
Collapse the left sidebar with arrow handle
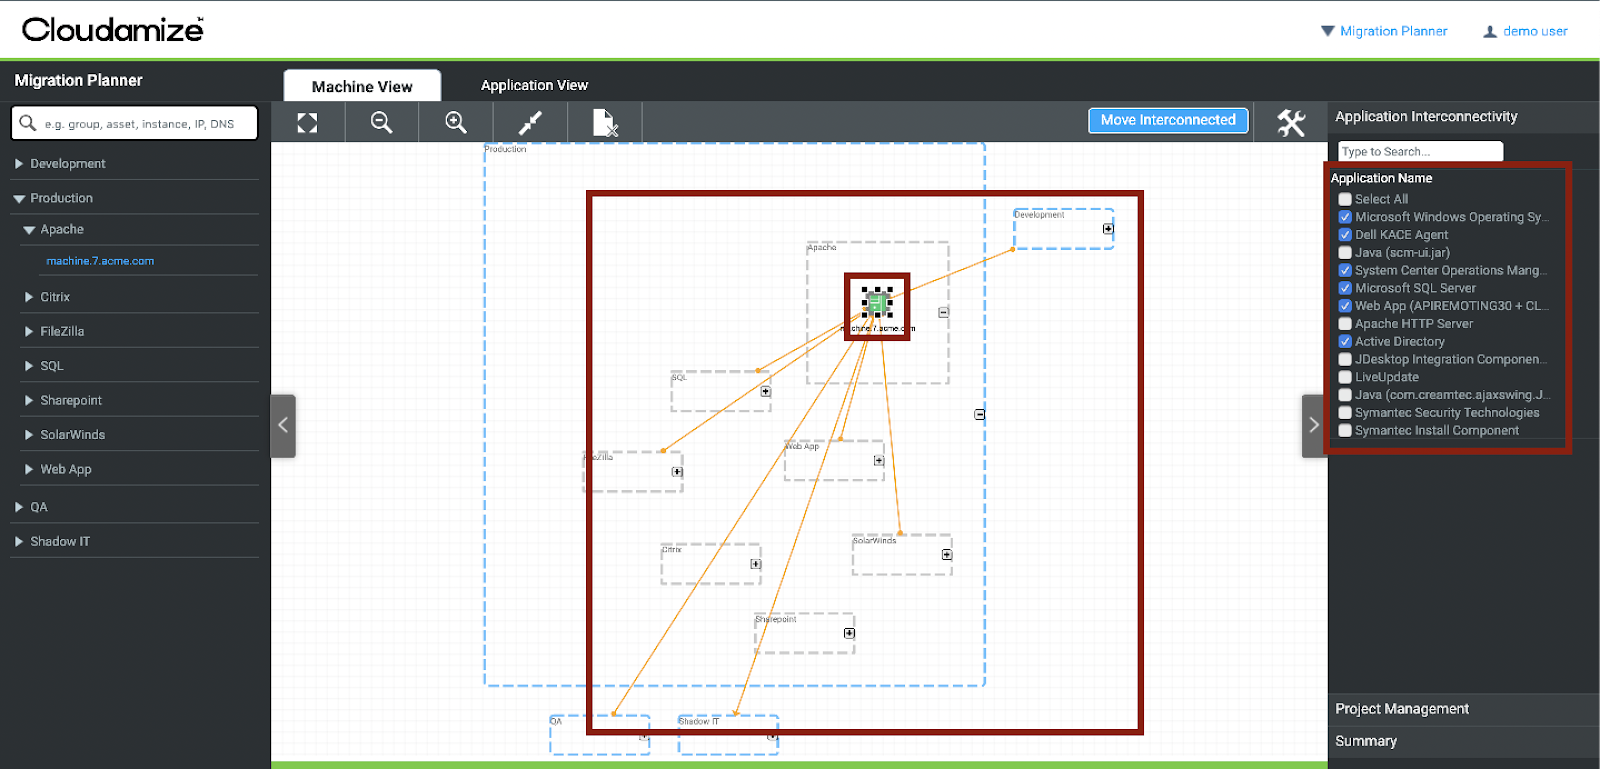(283, 426)
